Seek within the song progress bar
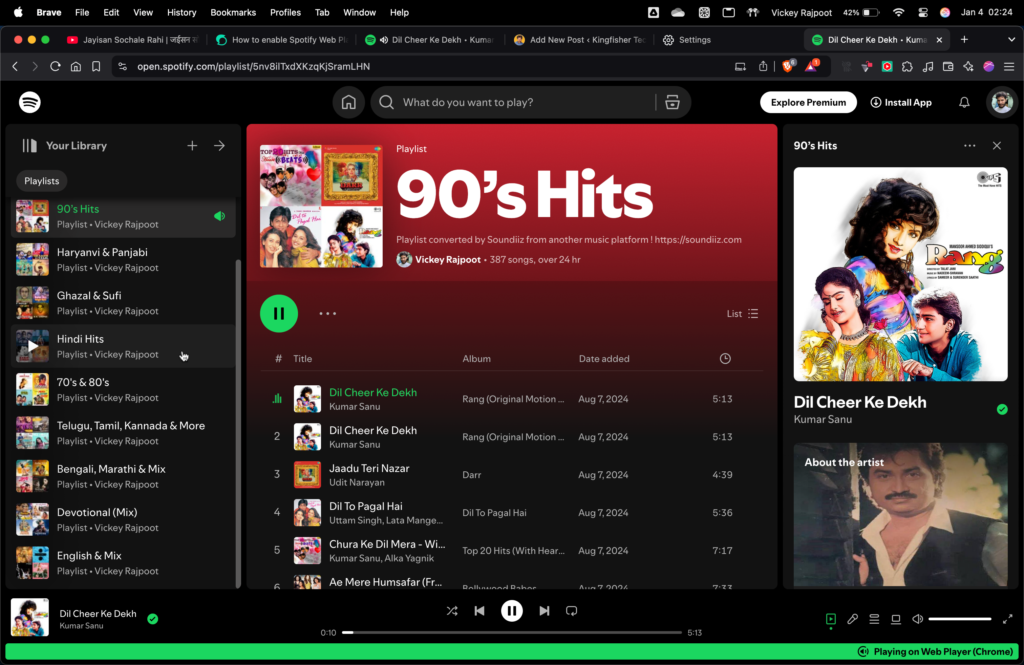 tap(511, 632)
